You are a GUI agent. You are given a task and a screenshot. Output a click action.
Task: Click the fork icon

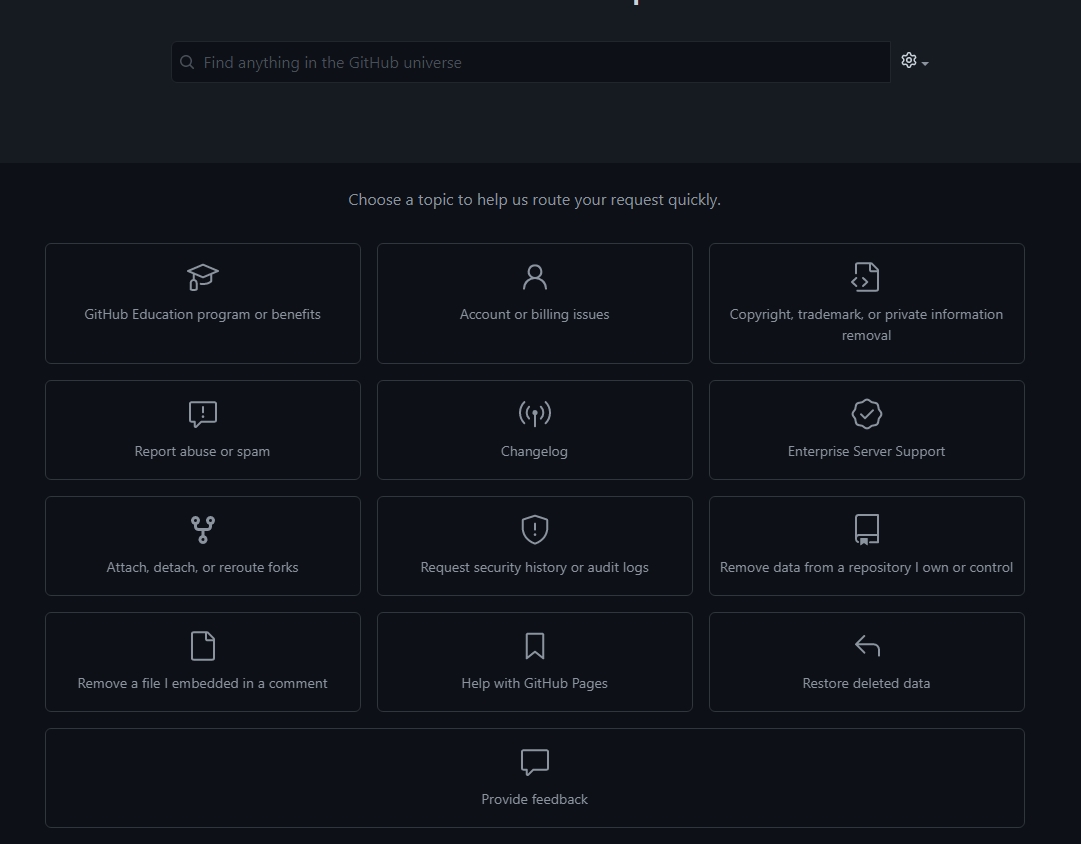point(203,530)
